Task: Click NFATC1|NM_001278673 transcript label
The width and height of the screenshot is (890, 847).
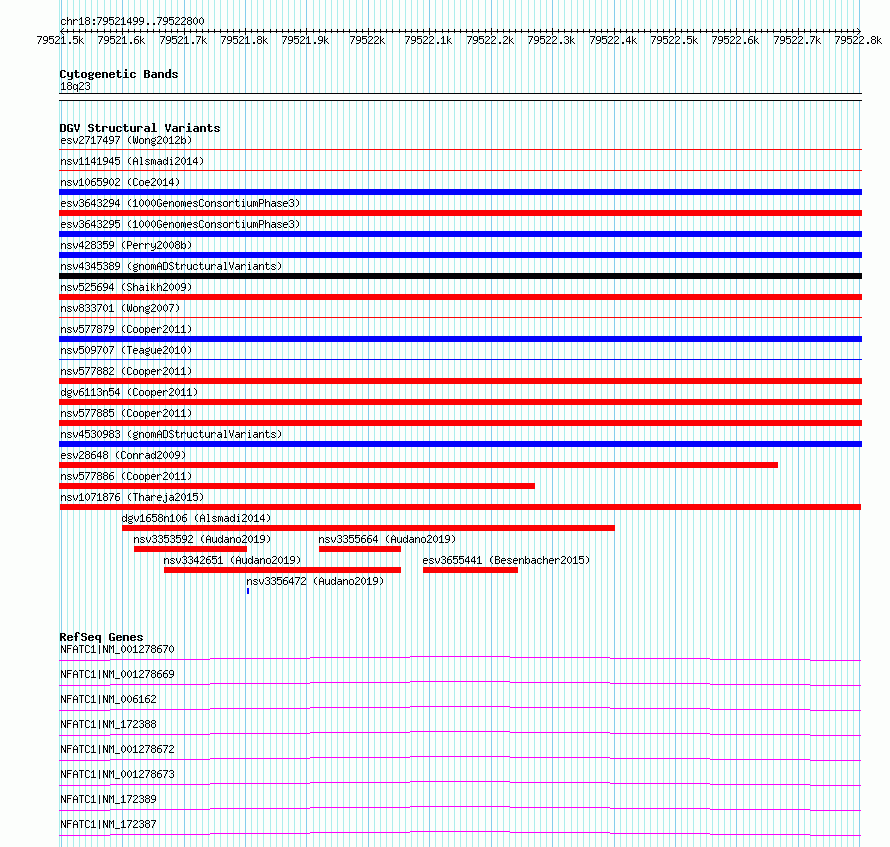Action: [117, 774]
